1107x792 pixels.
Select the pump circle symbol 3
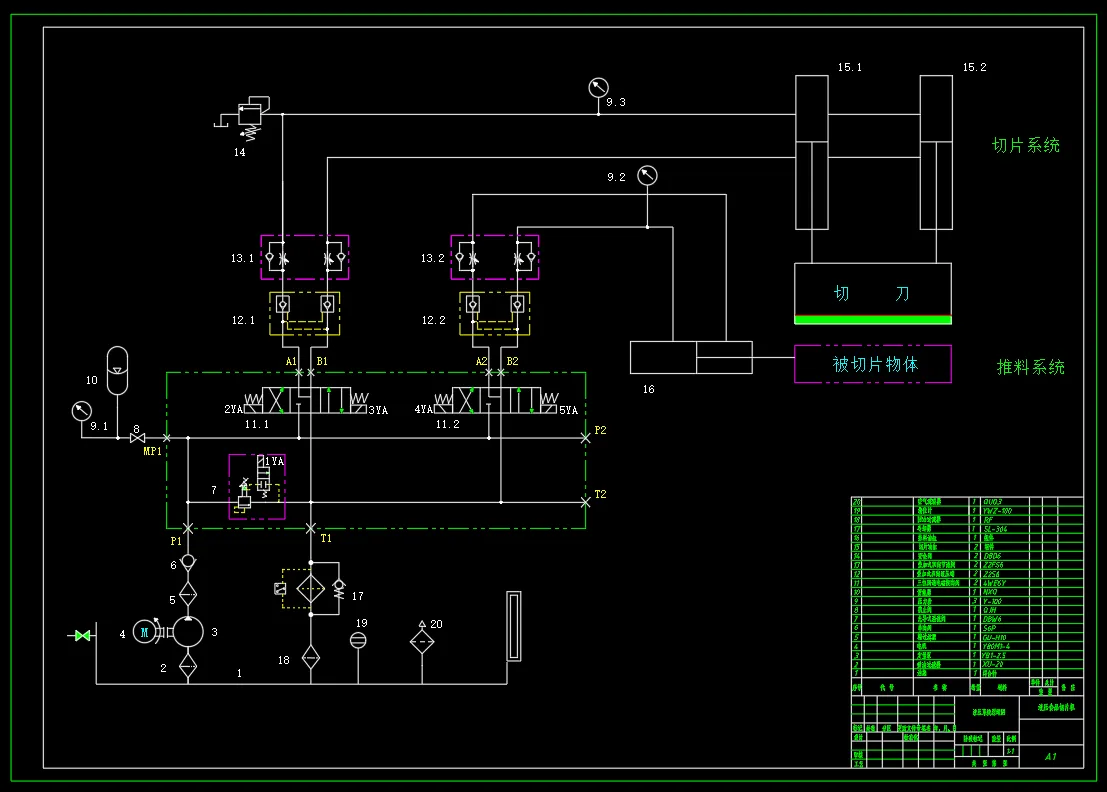coord(188,632)
